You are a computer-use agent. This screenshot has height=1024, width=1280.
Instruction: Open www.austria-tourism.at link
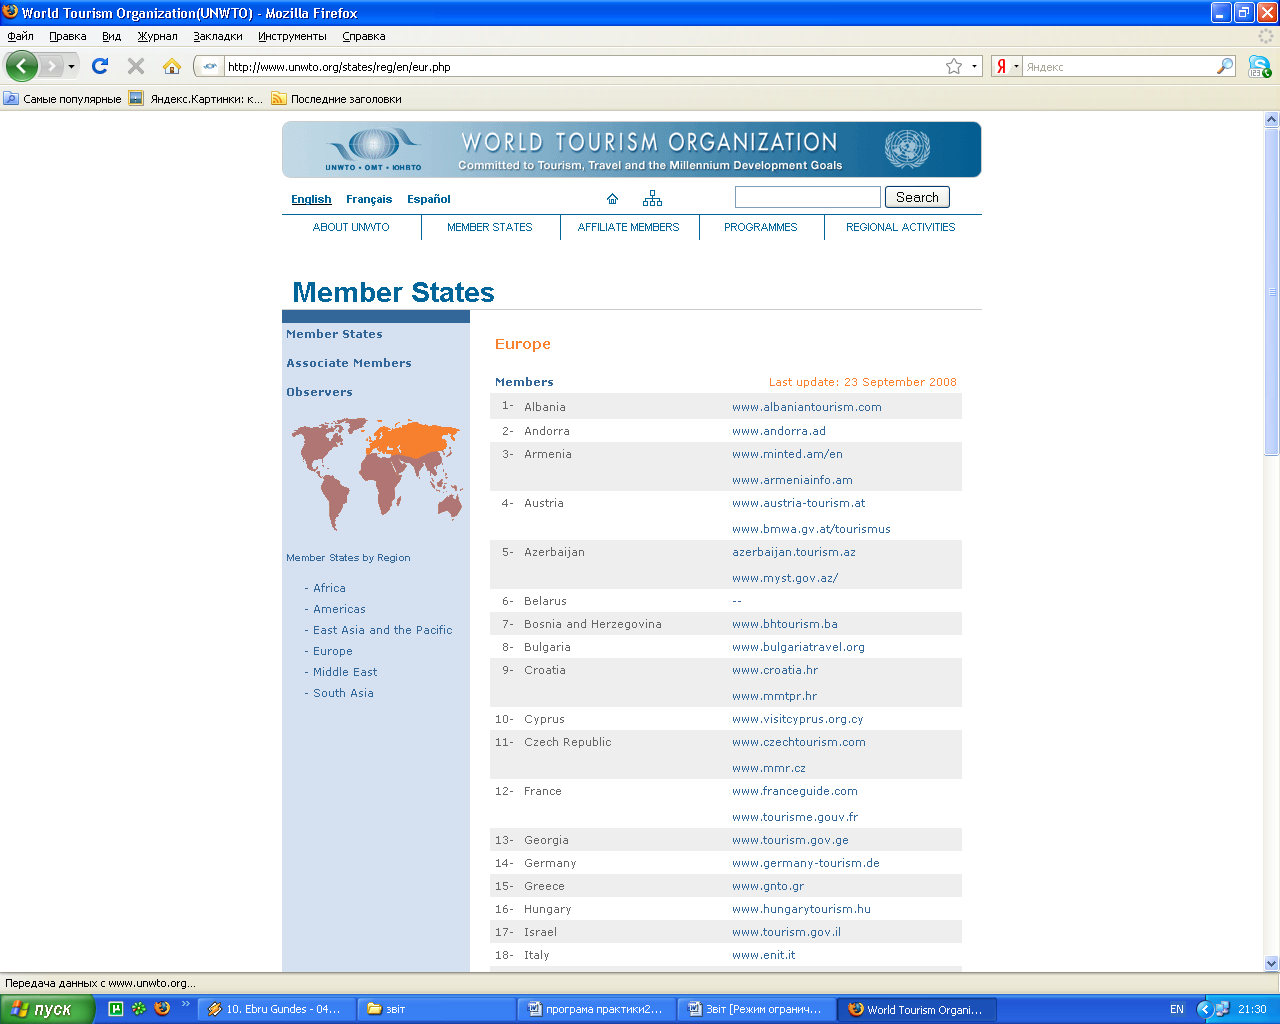click(x=799, y=503)
